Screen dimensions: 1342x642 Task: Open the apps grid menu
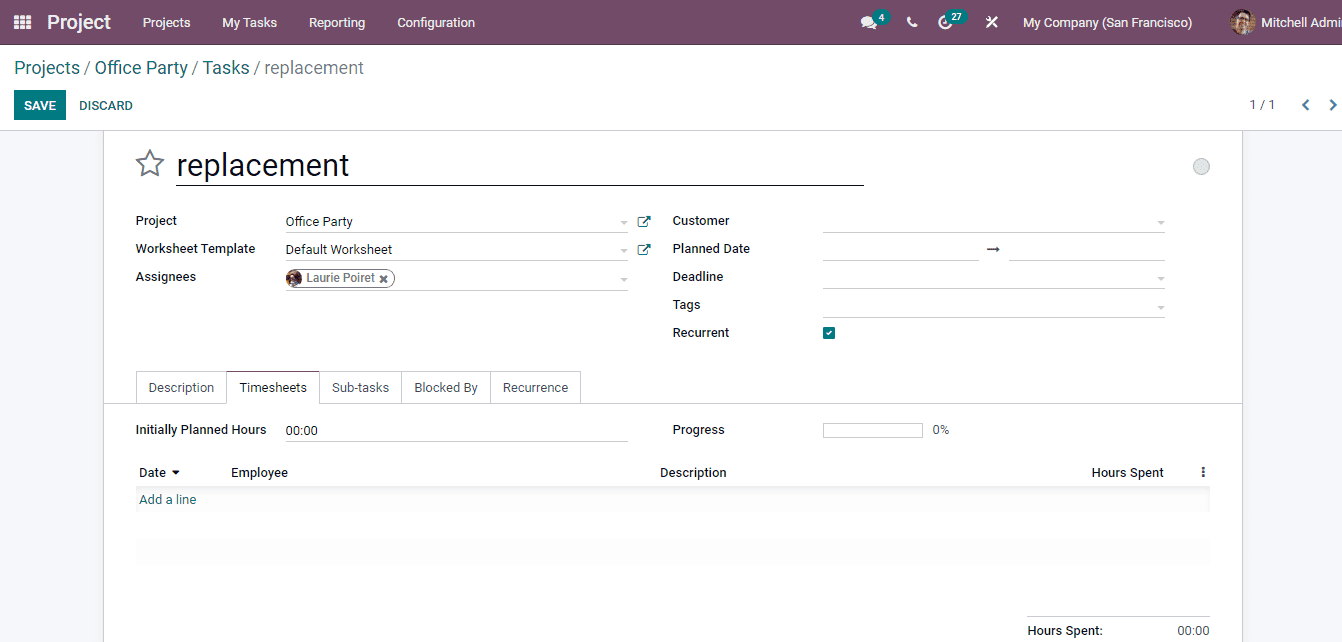(22, 22)
